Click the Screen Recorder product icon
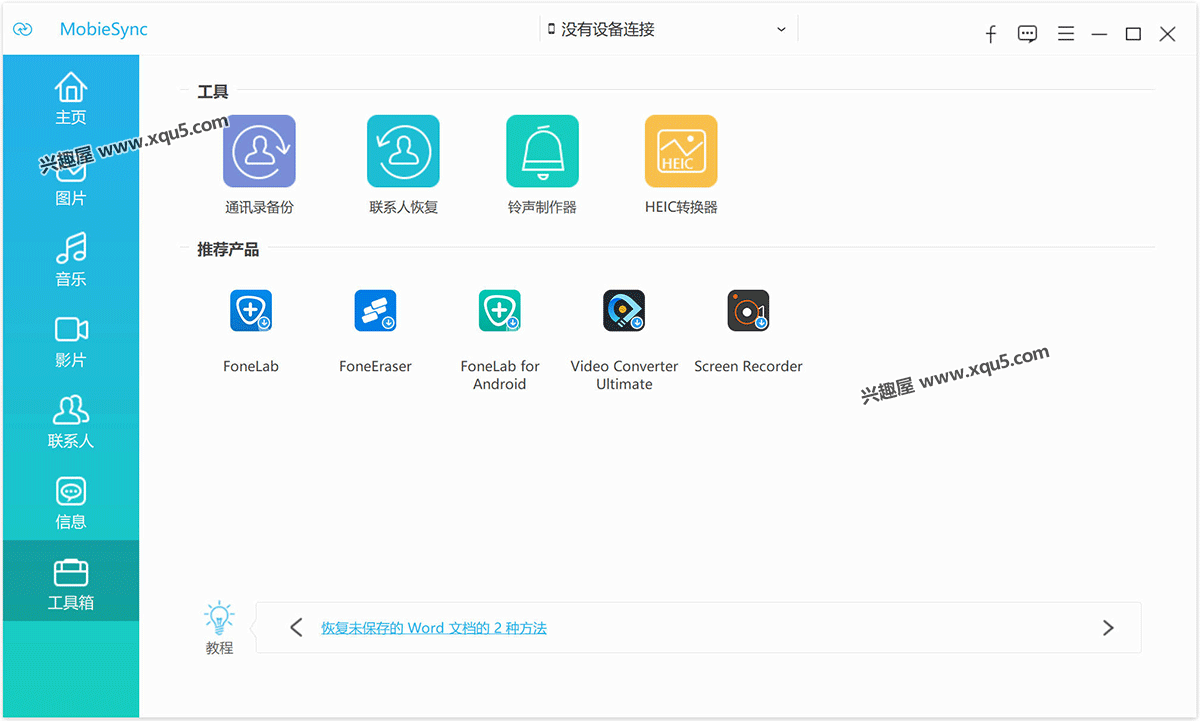 [748, 311]
